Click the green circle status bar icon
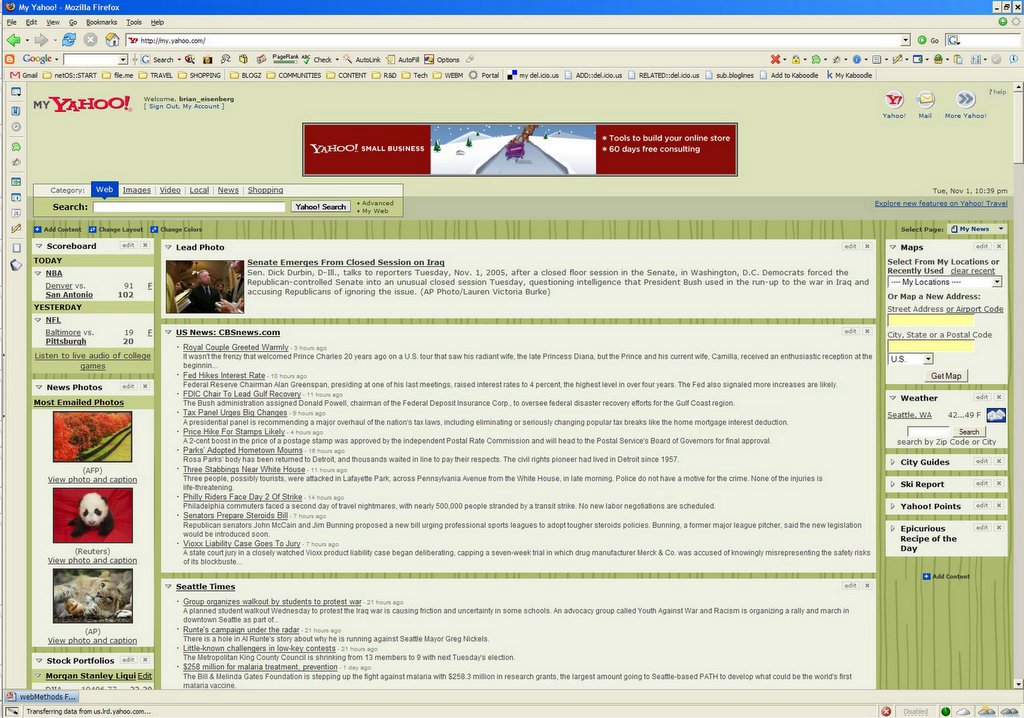Image resolution: width=1024 pixels, height=718 pixels. pos(946,711)
